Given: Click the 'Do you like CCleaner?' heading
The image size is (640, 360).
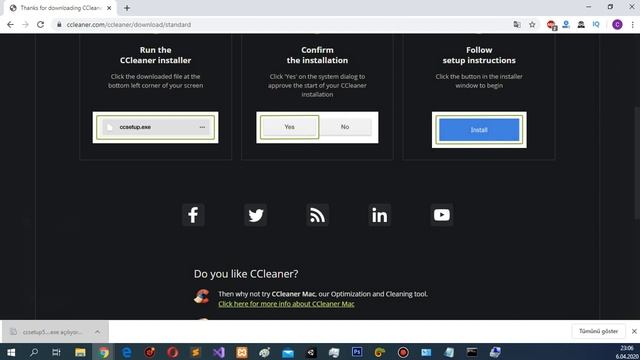Looking at the screenshot, I should click(x=246, y=273).
